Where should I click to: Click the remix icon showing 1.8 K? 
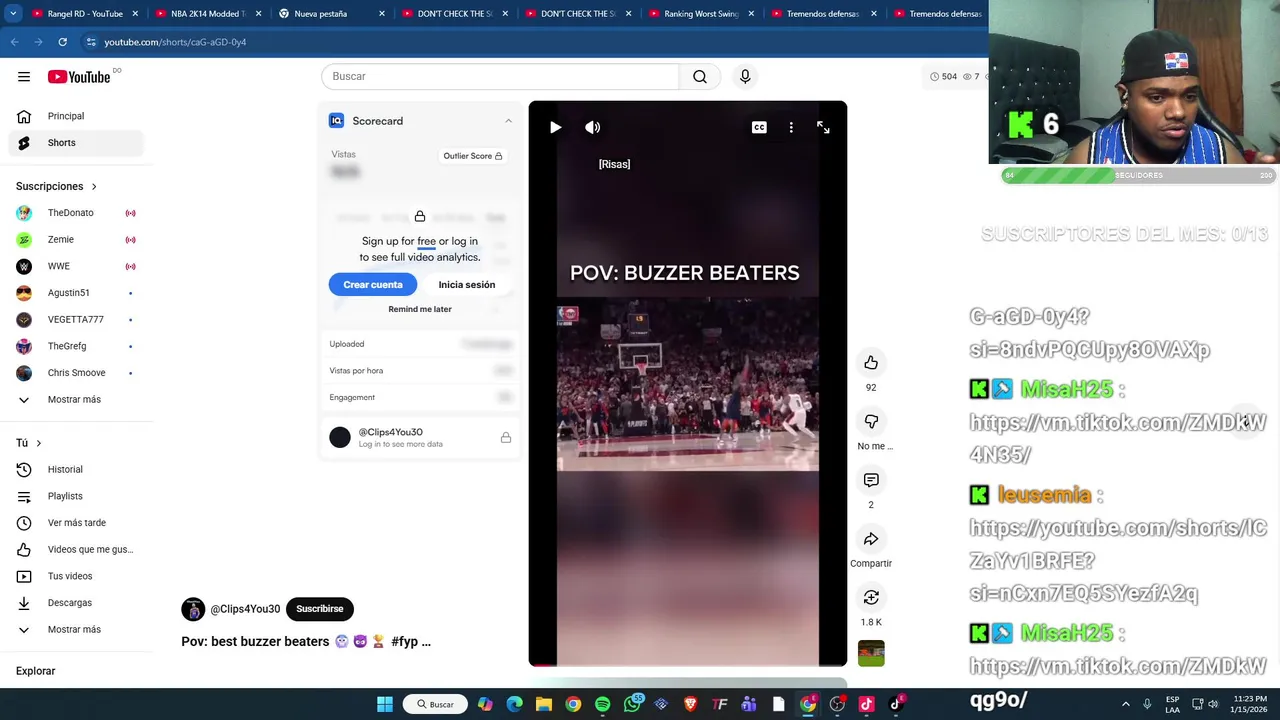coord(871,598)
